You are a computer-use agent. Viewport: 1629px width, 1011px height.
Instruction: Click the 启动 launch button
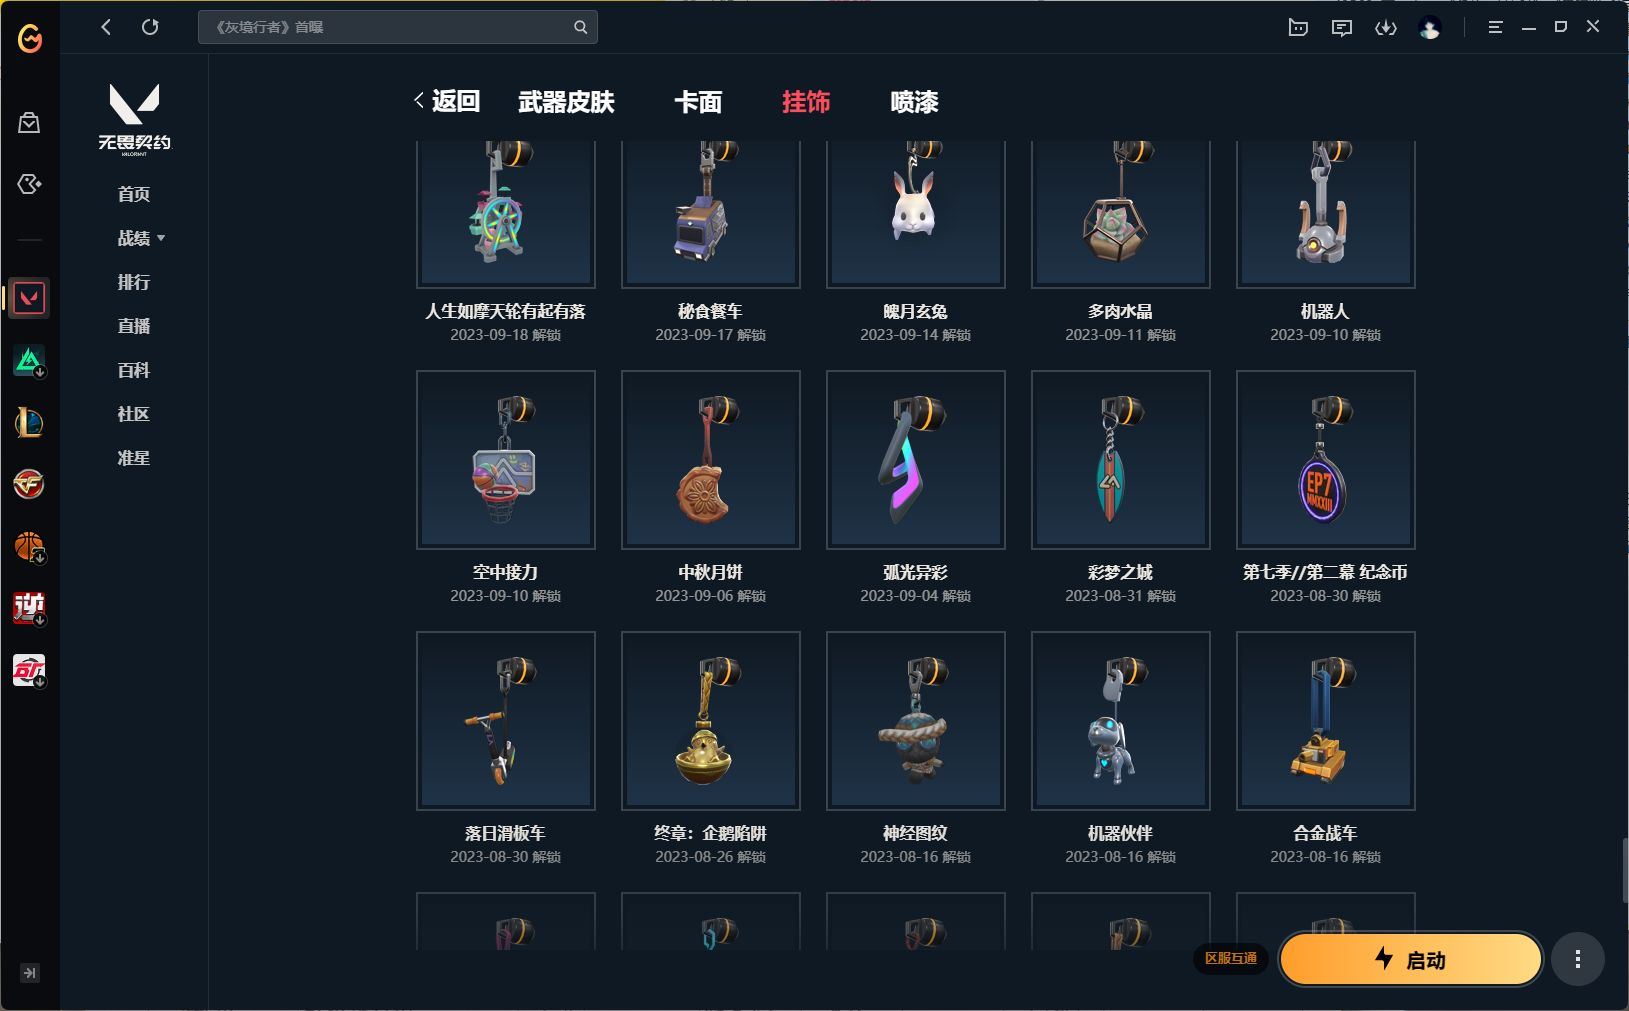[x=1411, y=960]
